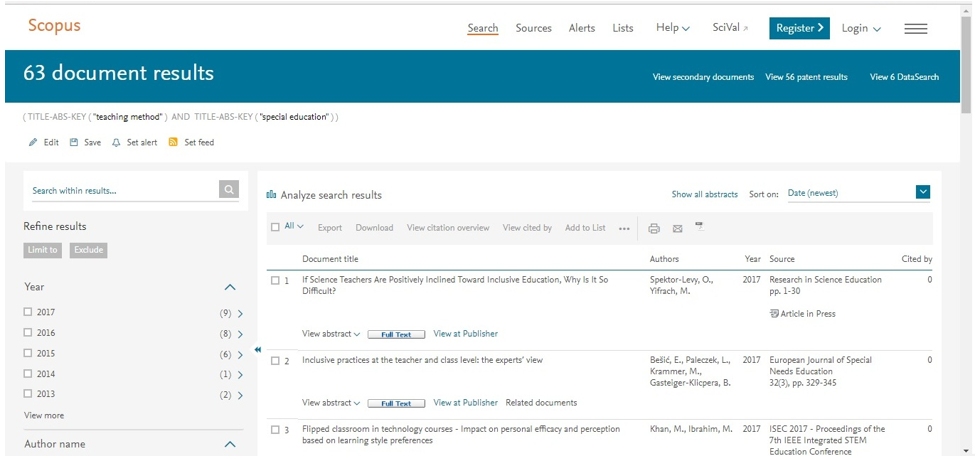Click the Set feed RSS icon
The width and height of the screenshot is (980, 459).
pyautogui.click(x=173, y=143)
